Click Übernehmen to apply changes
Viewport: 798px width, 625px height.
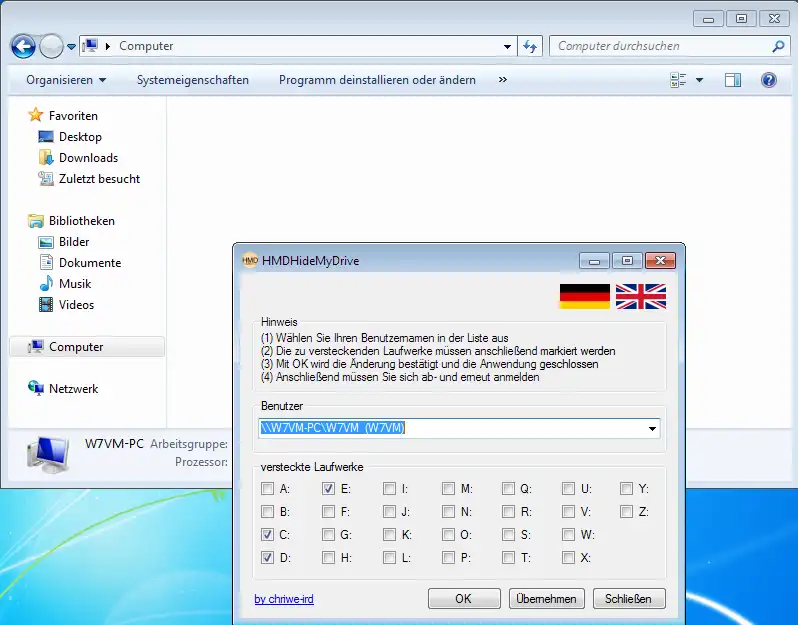point(547,599)
